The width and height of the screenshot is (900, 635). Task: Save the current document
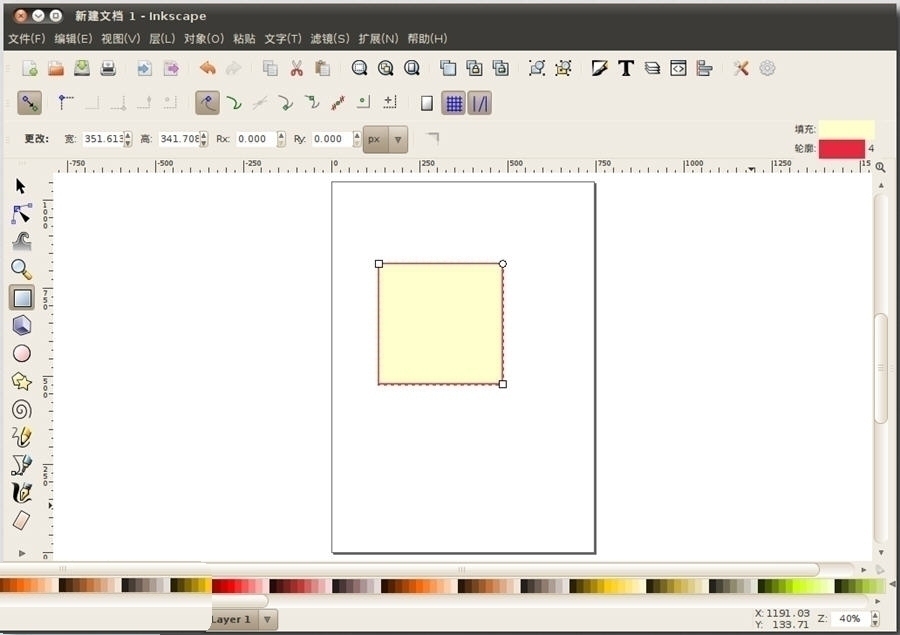(80, 67)
